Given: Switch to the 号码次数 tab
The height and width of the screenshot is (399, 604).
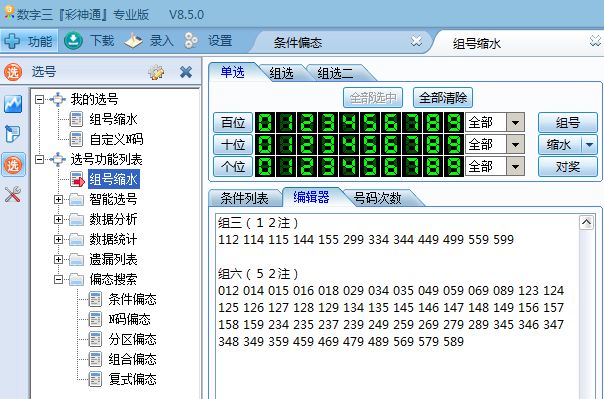Looking at the screenshot, I should click(x=378, y=198).
